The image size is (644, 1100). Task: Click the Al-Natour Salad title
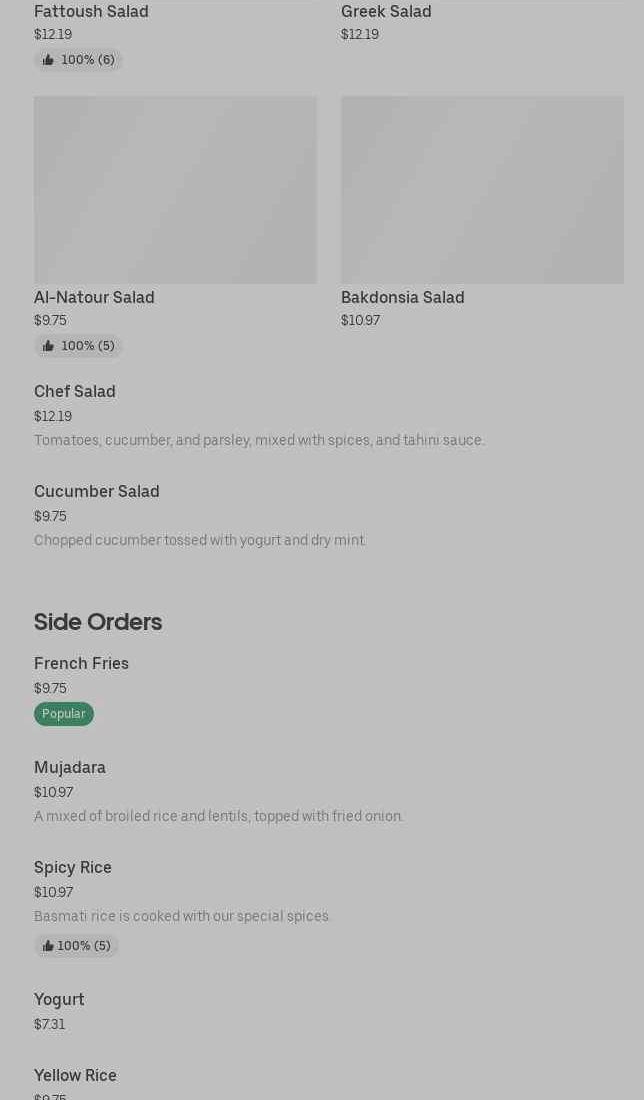[94, 298]
